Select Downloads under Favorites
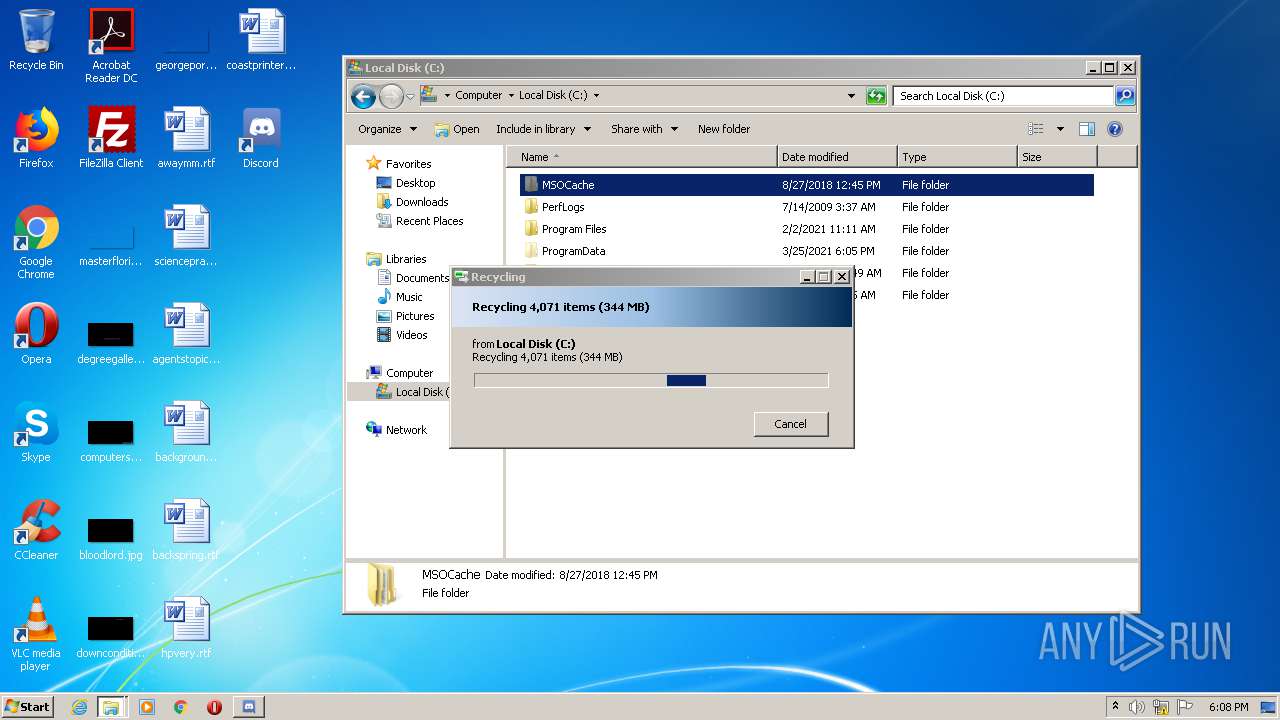This screenshot has width=1280, height=720. pyautogui.click(x=412, y=202)
